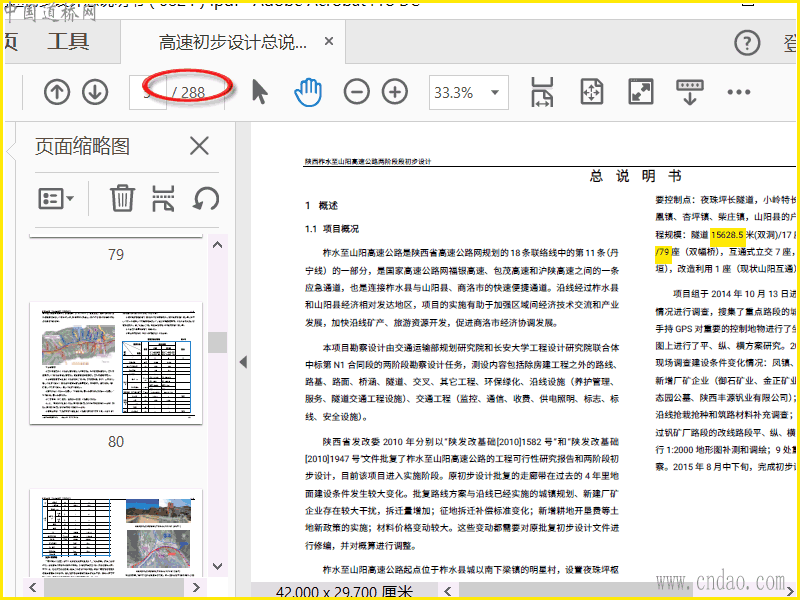The width and height of the screenshot is (800, 600).
Task: Switch to the 工具 tab
Action: [x=68, y=42]
